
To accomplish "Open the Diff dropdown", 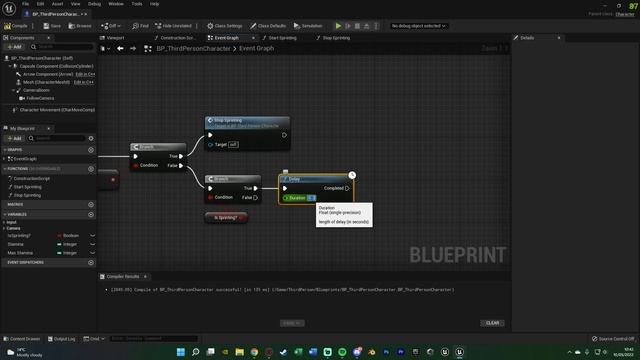I will pos(111,26).
